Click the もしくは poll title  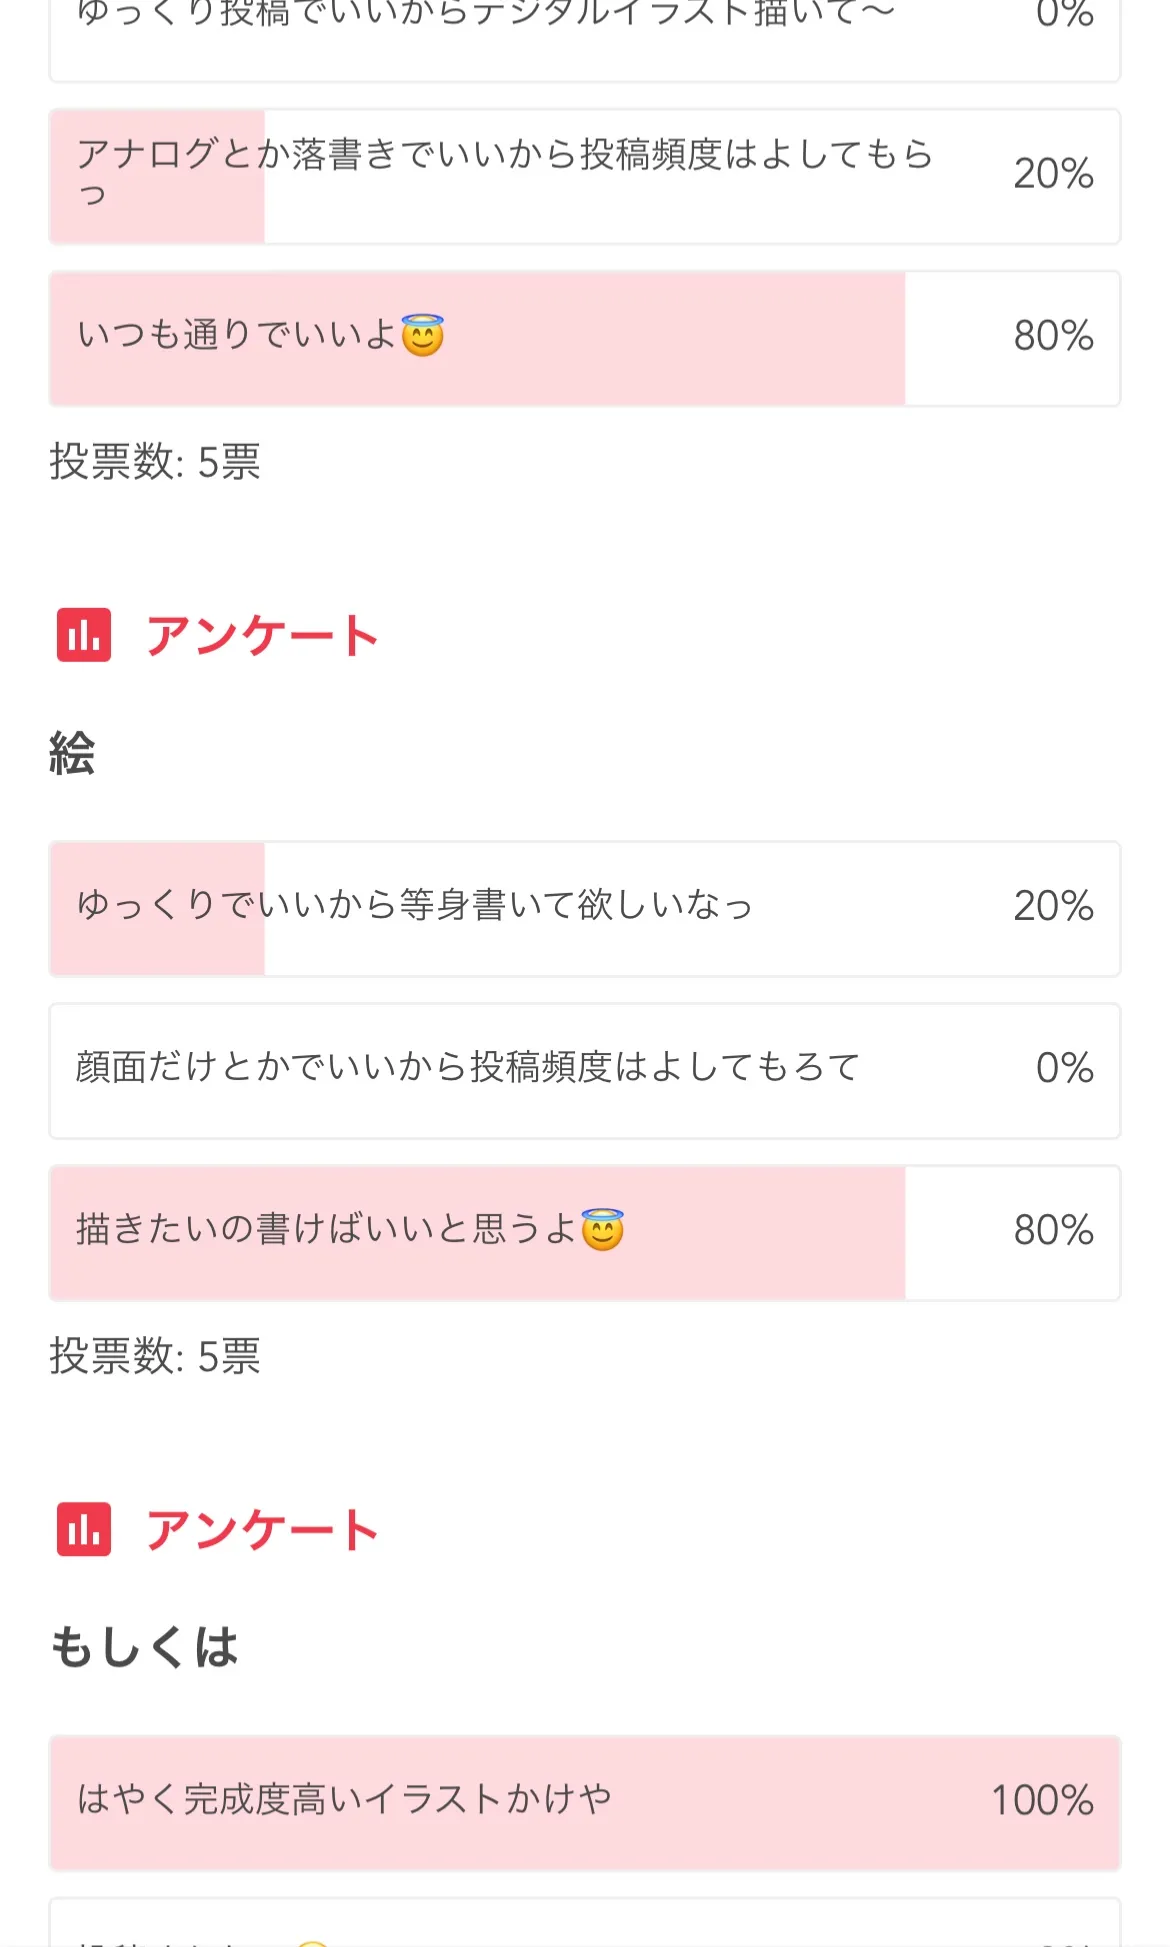click(145, 1647)
